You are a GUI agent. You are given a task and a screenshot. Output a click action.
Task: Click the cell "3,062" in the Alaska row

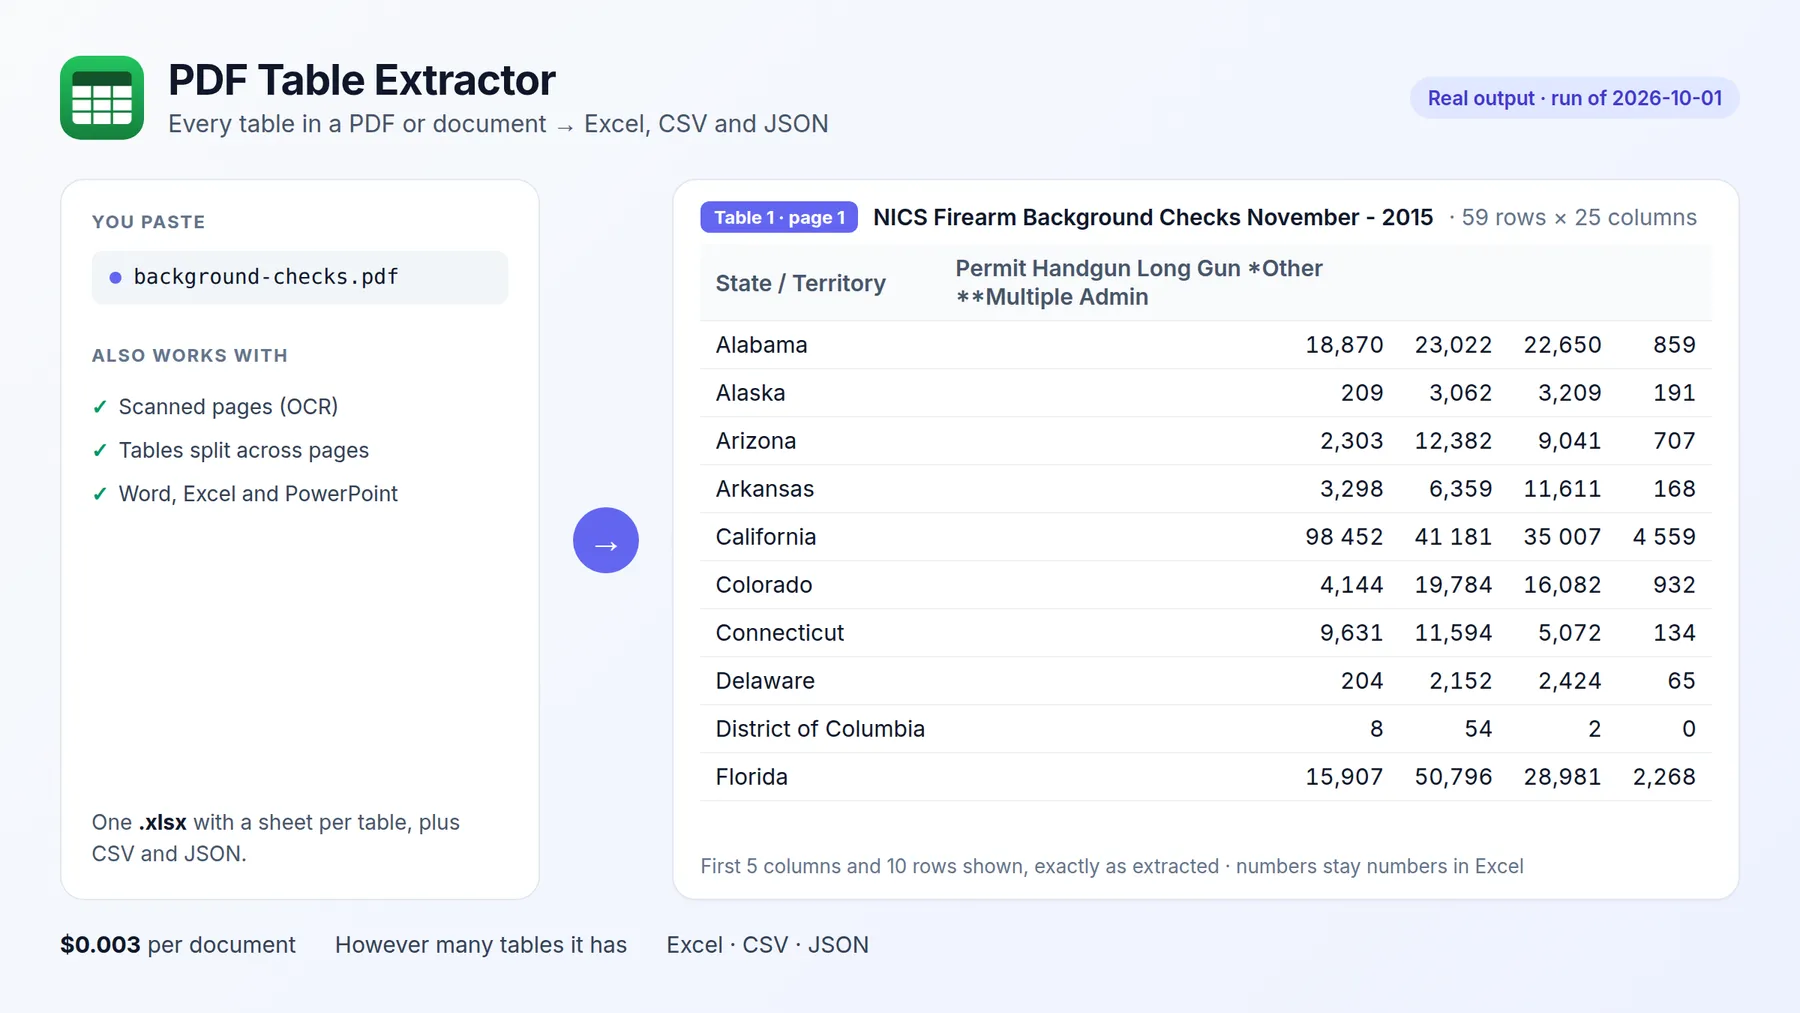point(1461,393)
